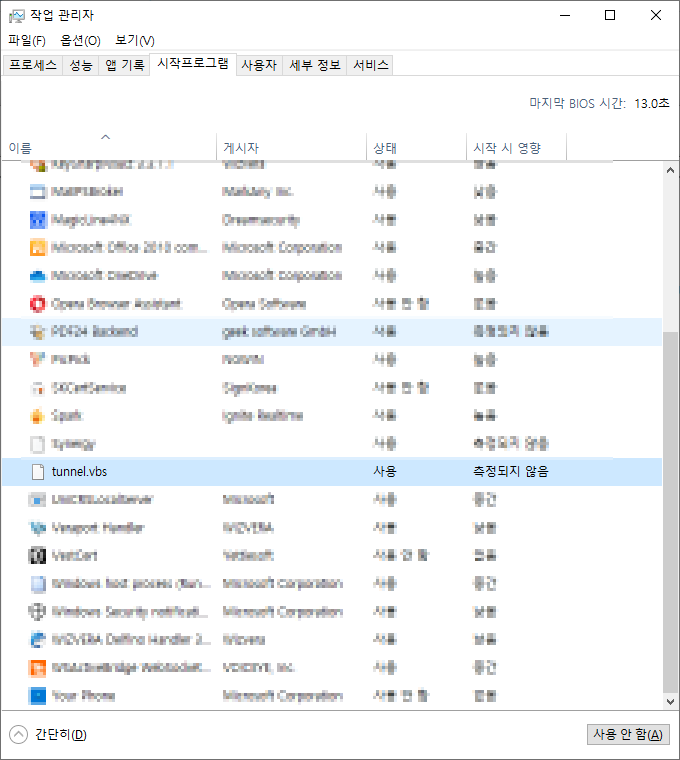Image resolution: width=680 pixels, height=760 pixels.
Task: Click the PDF24 Backend row icon
Action: pos(37,332)
